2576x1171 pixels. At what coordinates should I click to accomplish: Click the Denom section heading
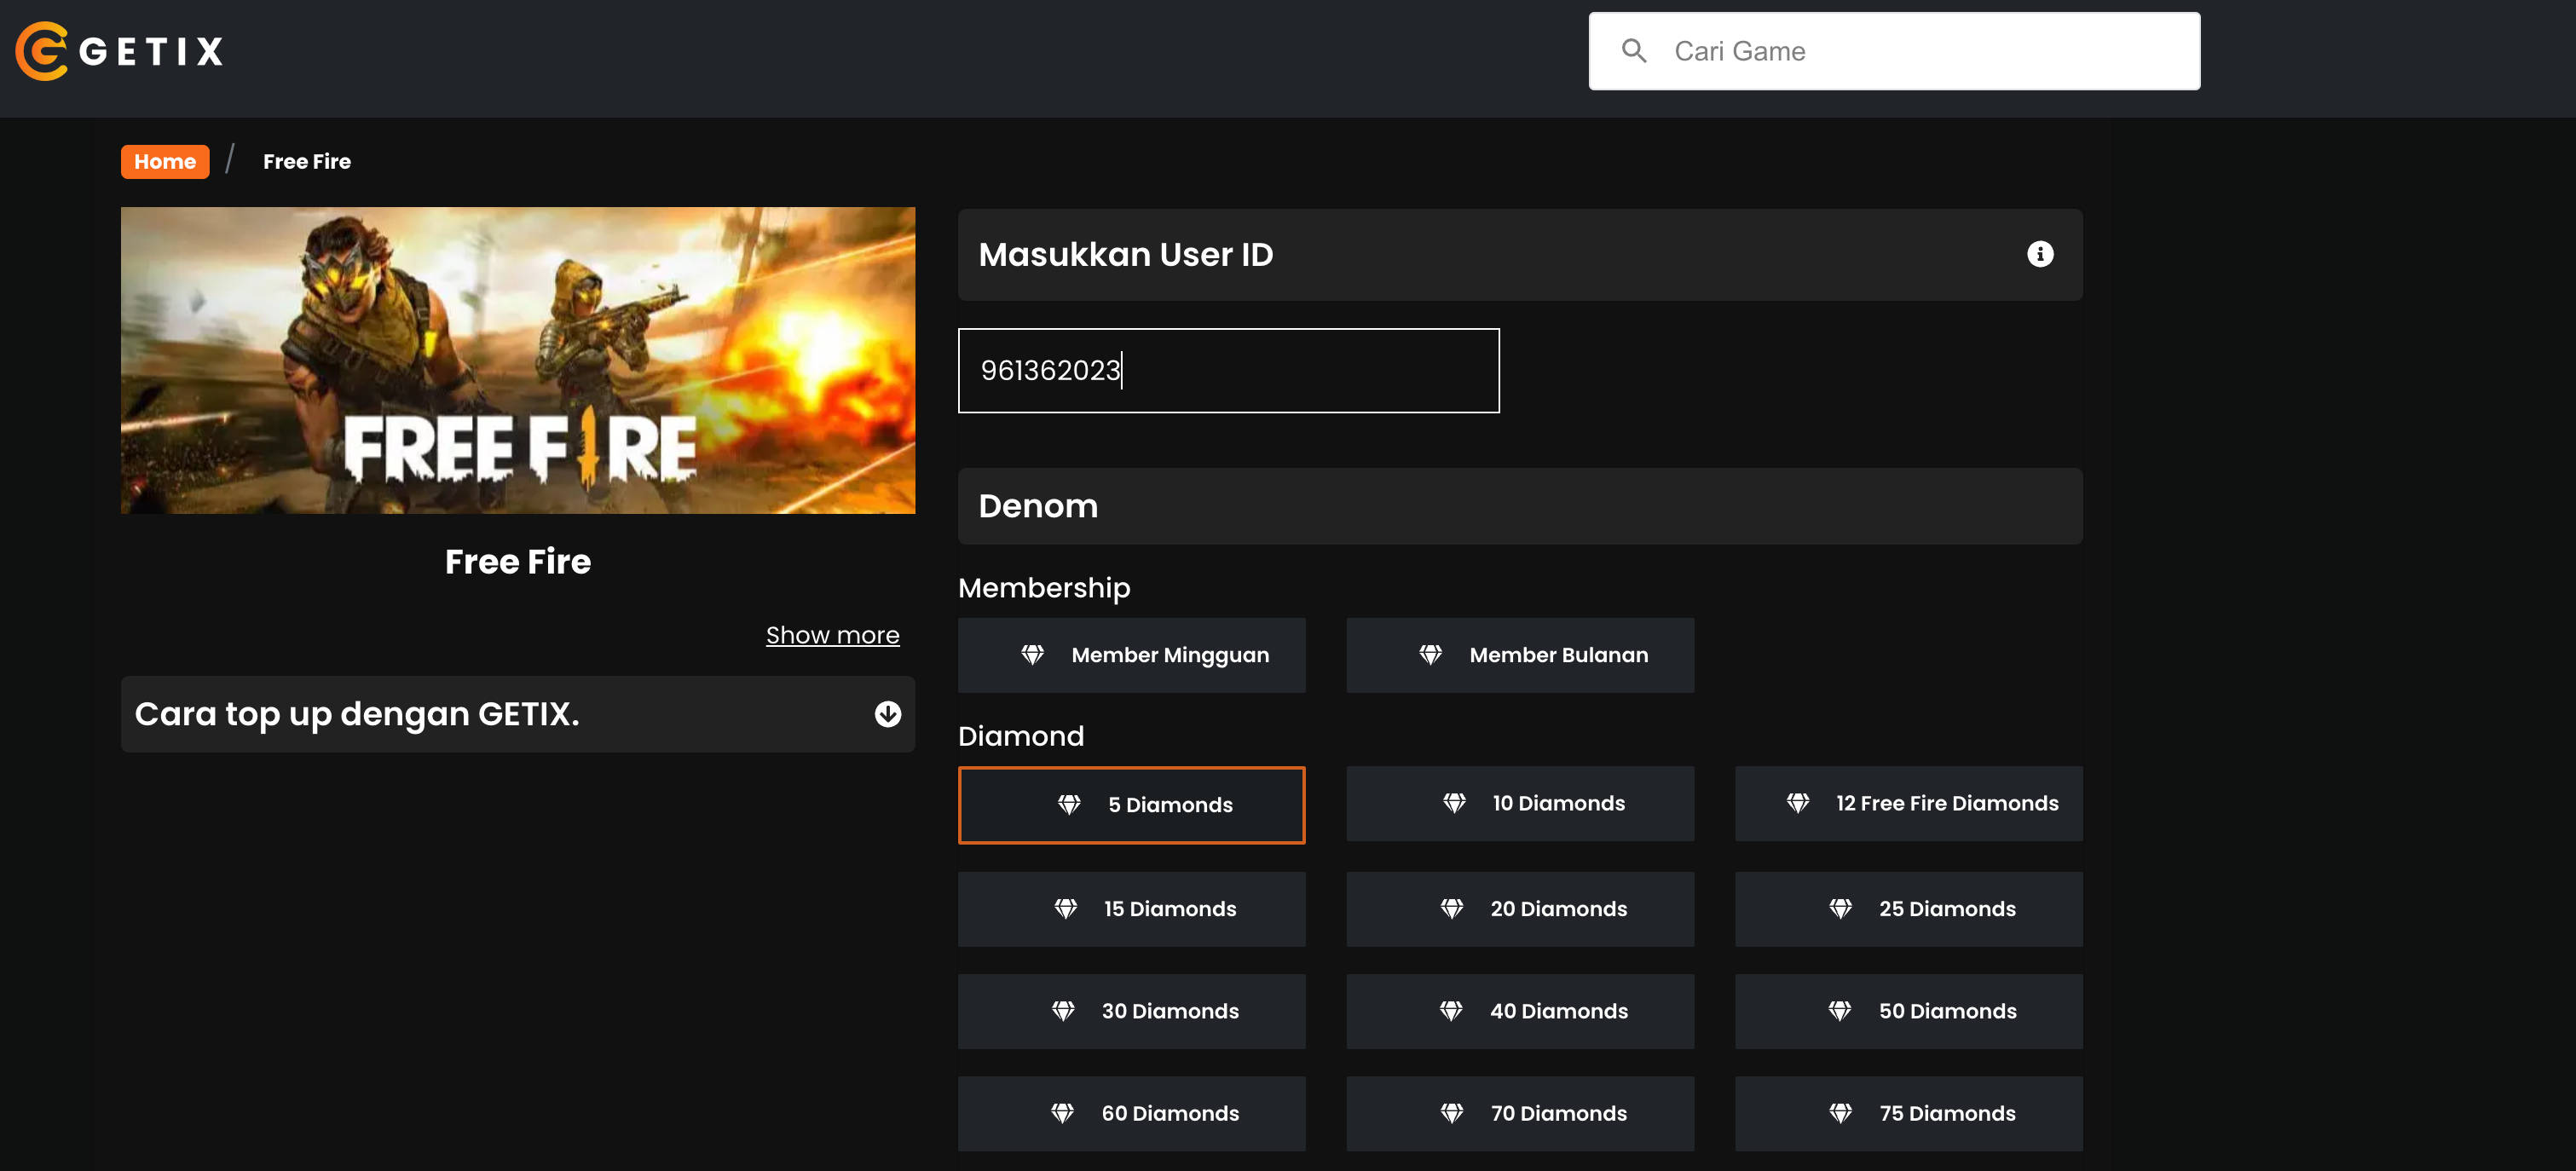pyautogui.click(x=1038, y=506)
